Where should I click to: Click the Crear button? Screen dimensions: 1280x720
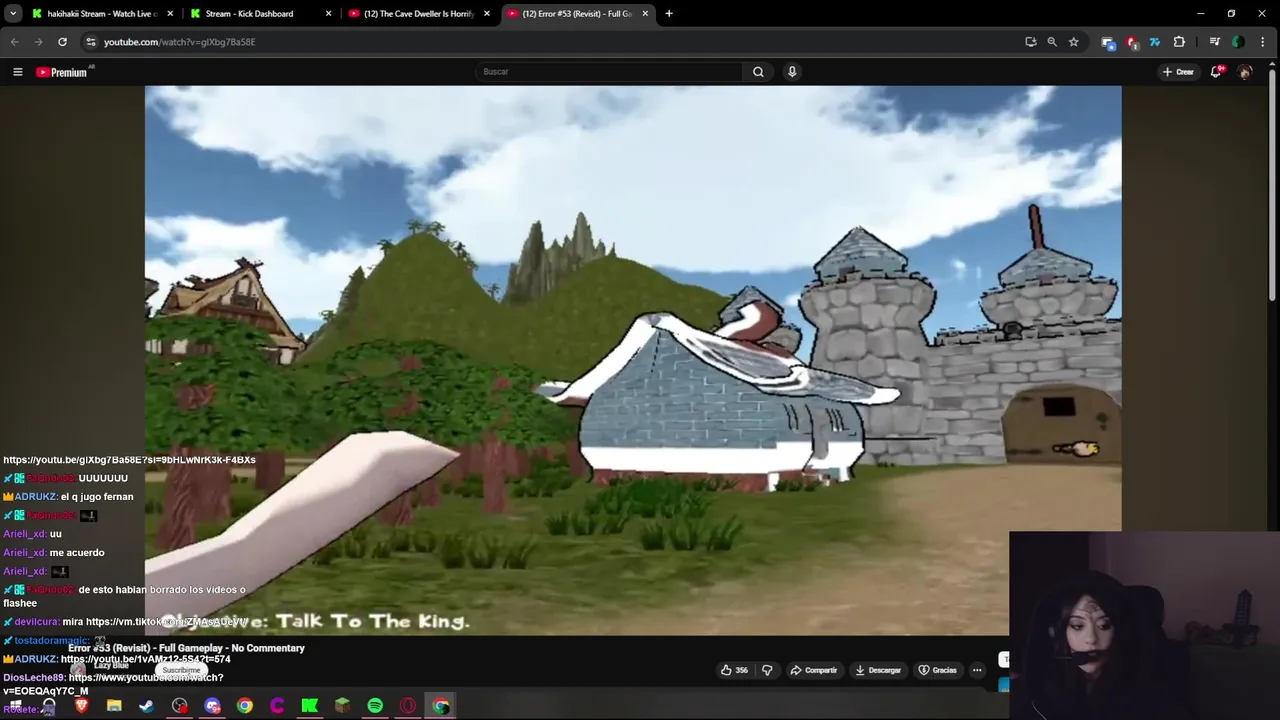click(x=1178, y=72)
